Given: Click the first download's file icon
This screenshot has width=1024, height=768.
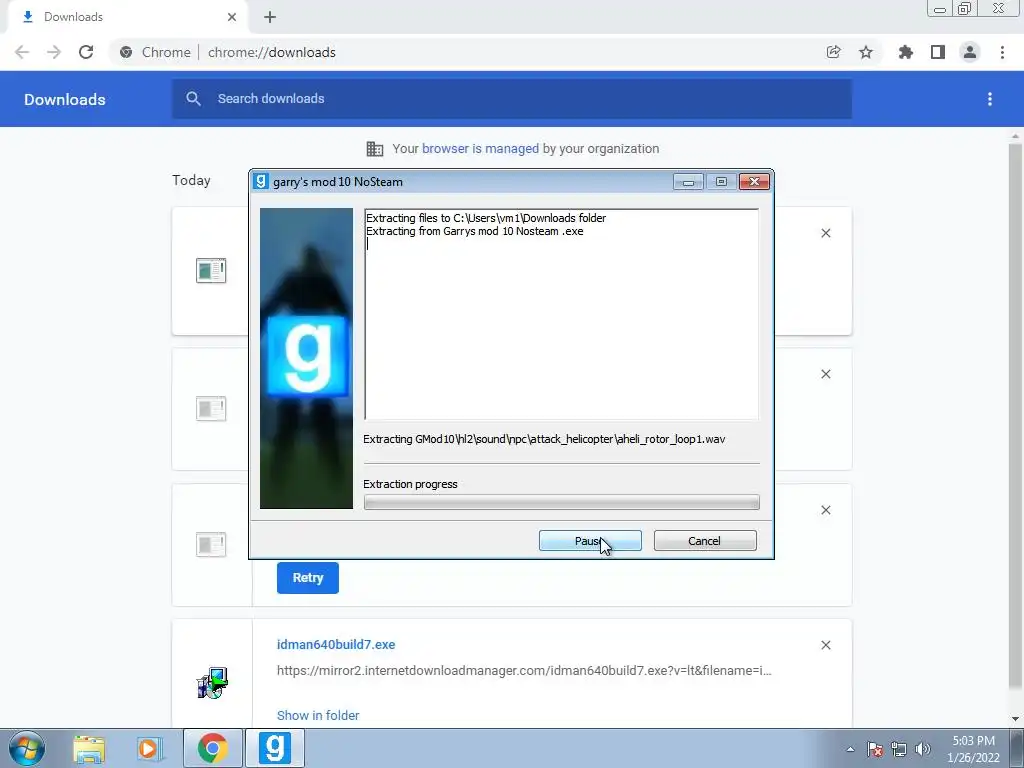Looking at the screenshot, I should (x=211, y=270).
